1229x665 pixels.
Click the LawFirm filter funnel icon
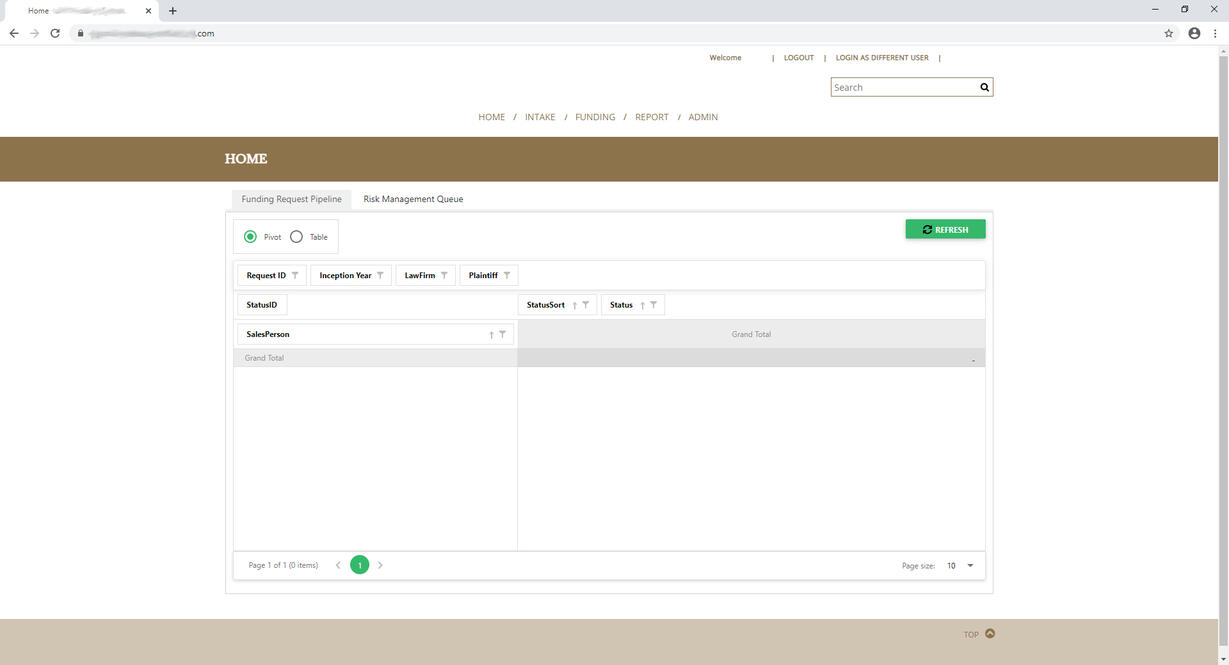click(x=444, y=276)
